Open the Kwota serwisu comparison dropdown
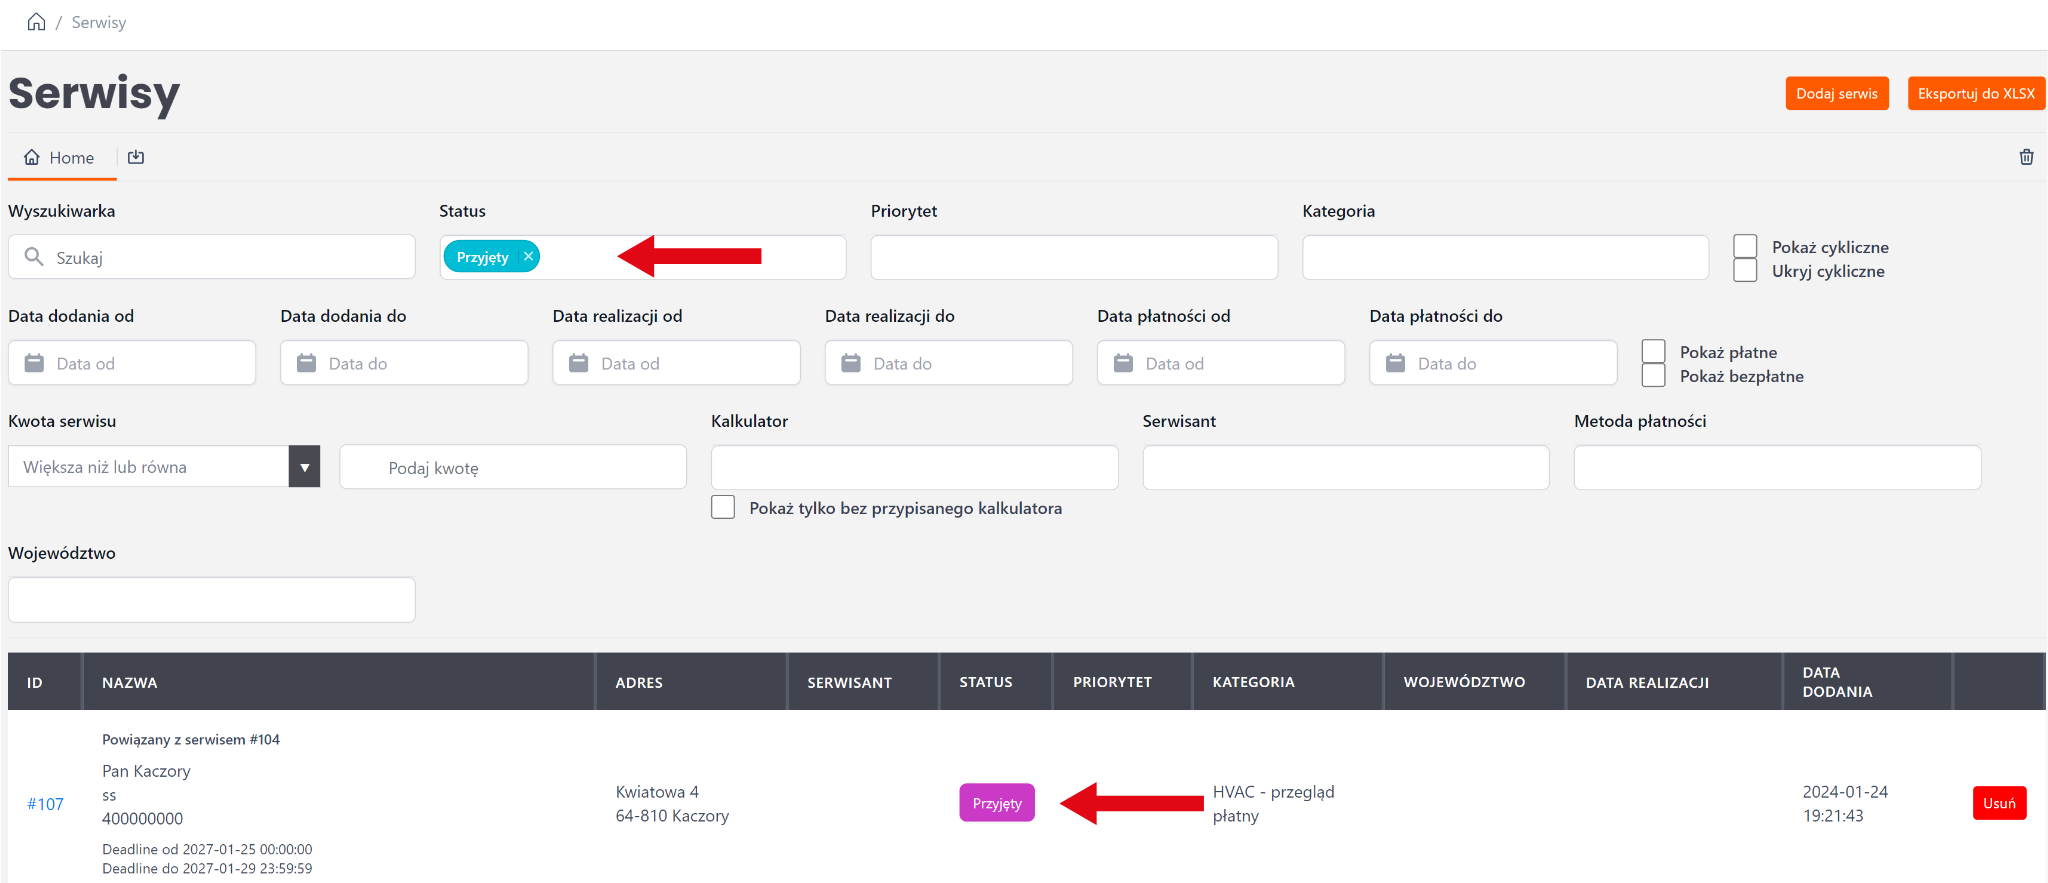 tap(304, 467)
